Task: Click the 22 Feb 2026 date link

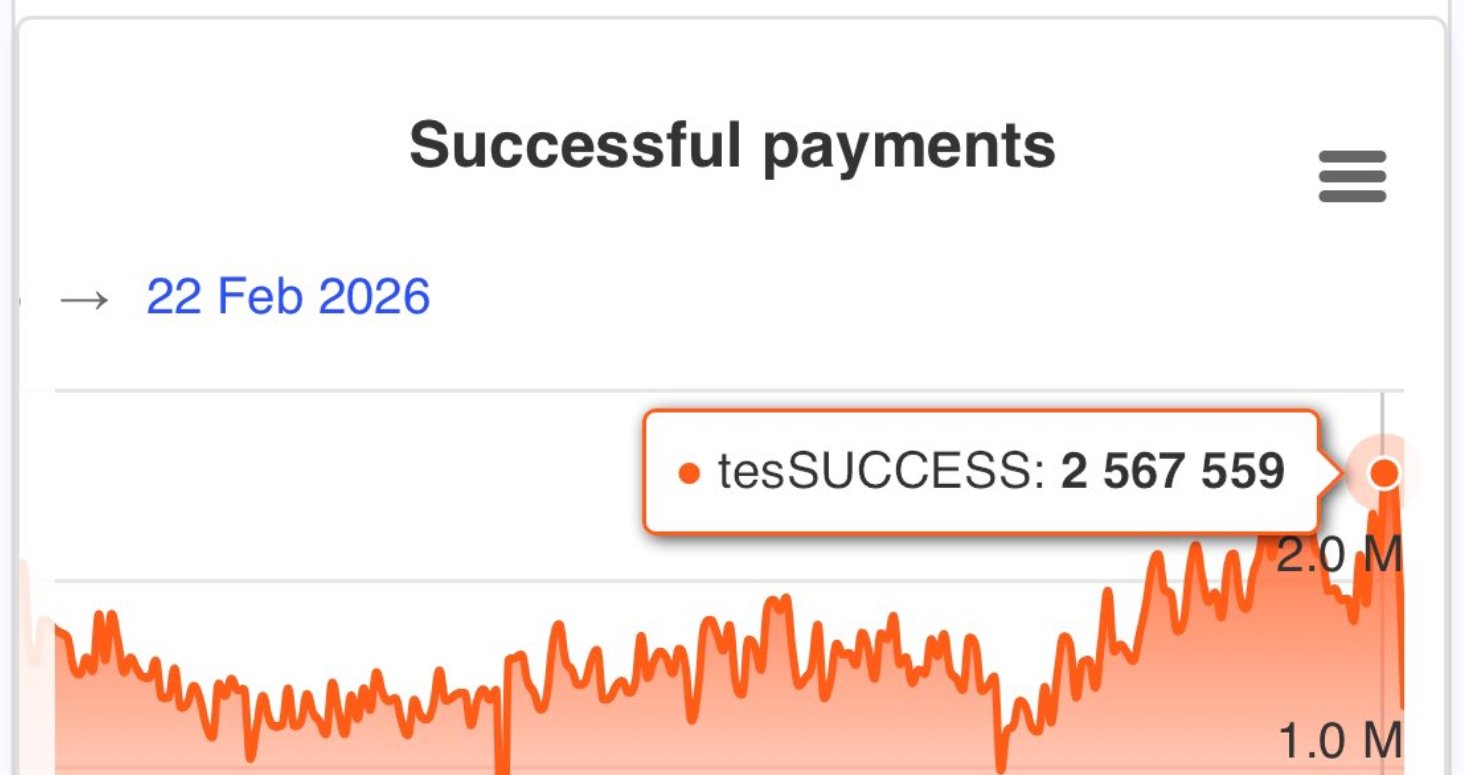Action: tap(288, 297)
